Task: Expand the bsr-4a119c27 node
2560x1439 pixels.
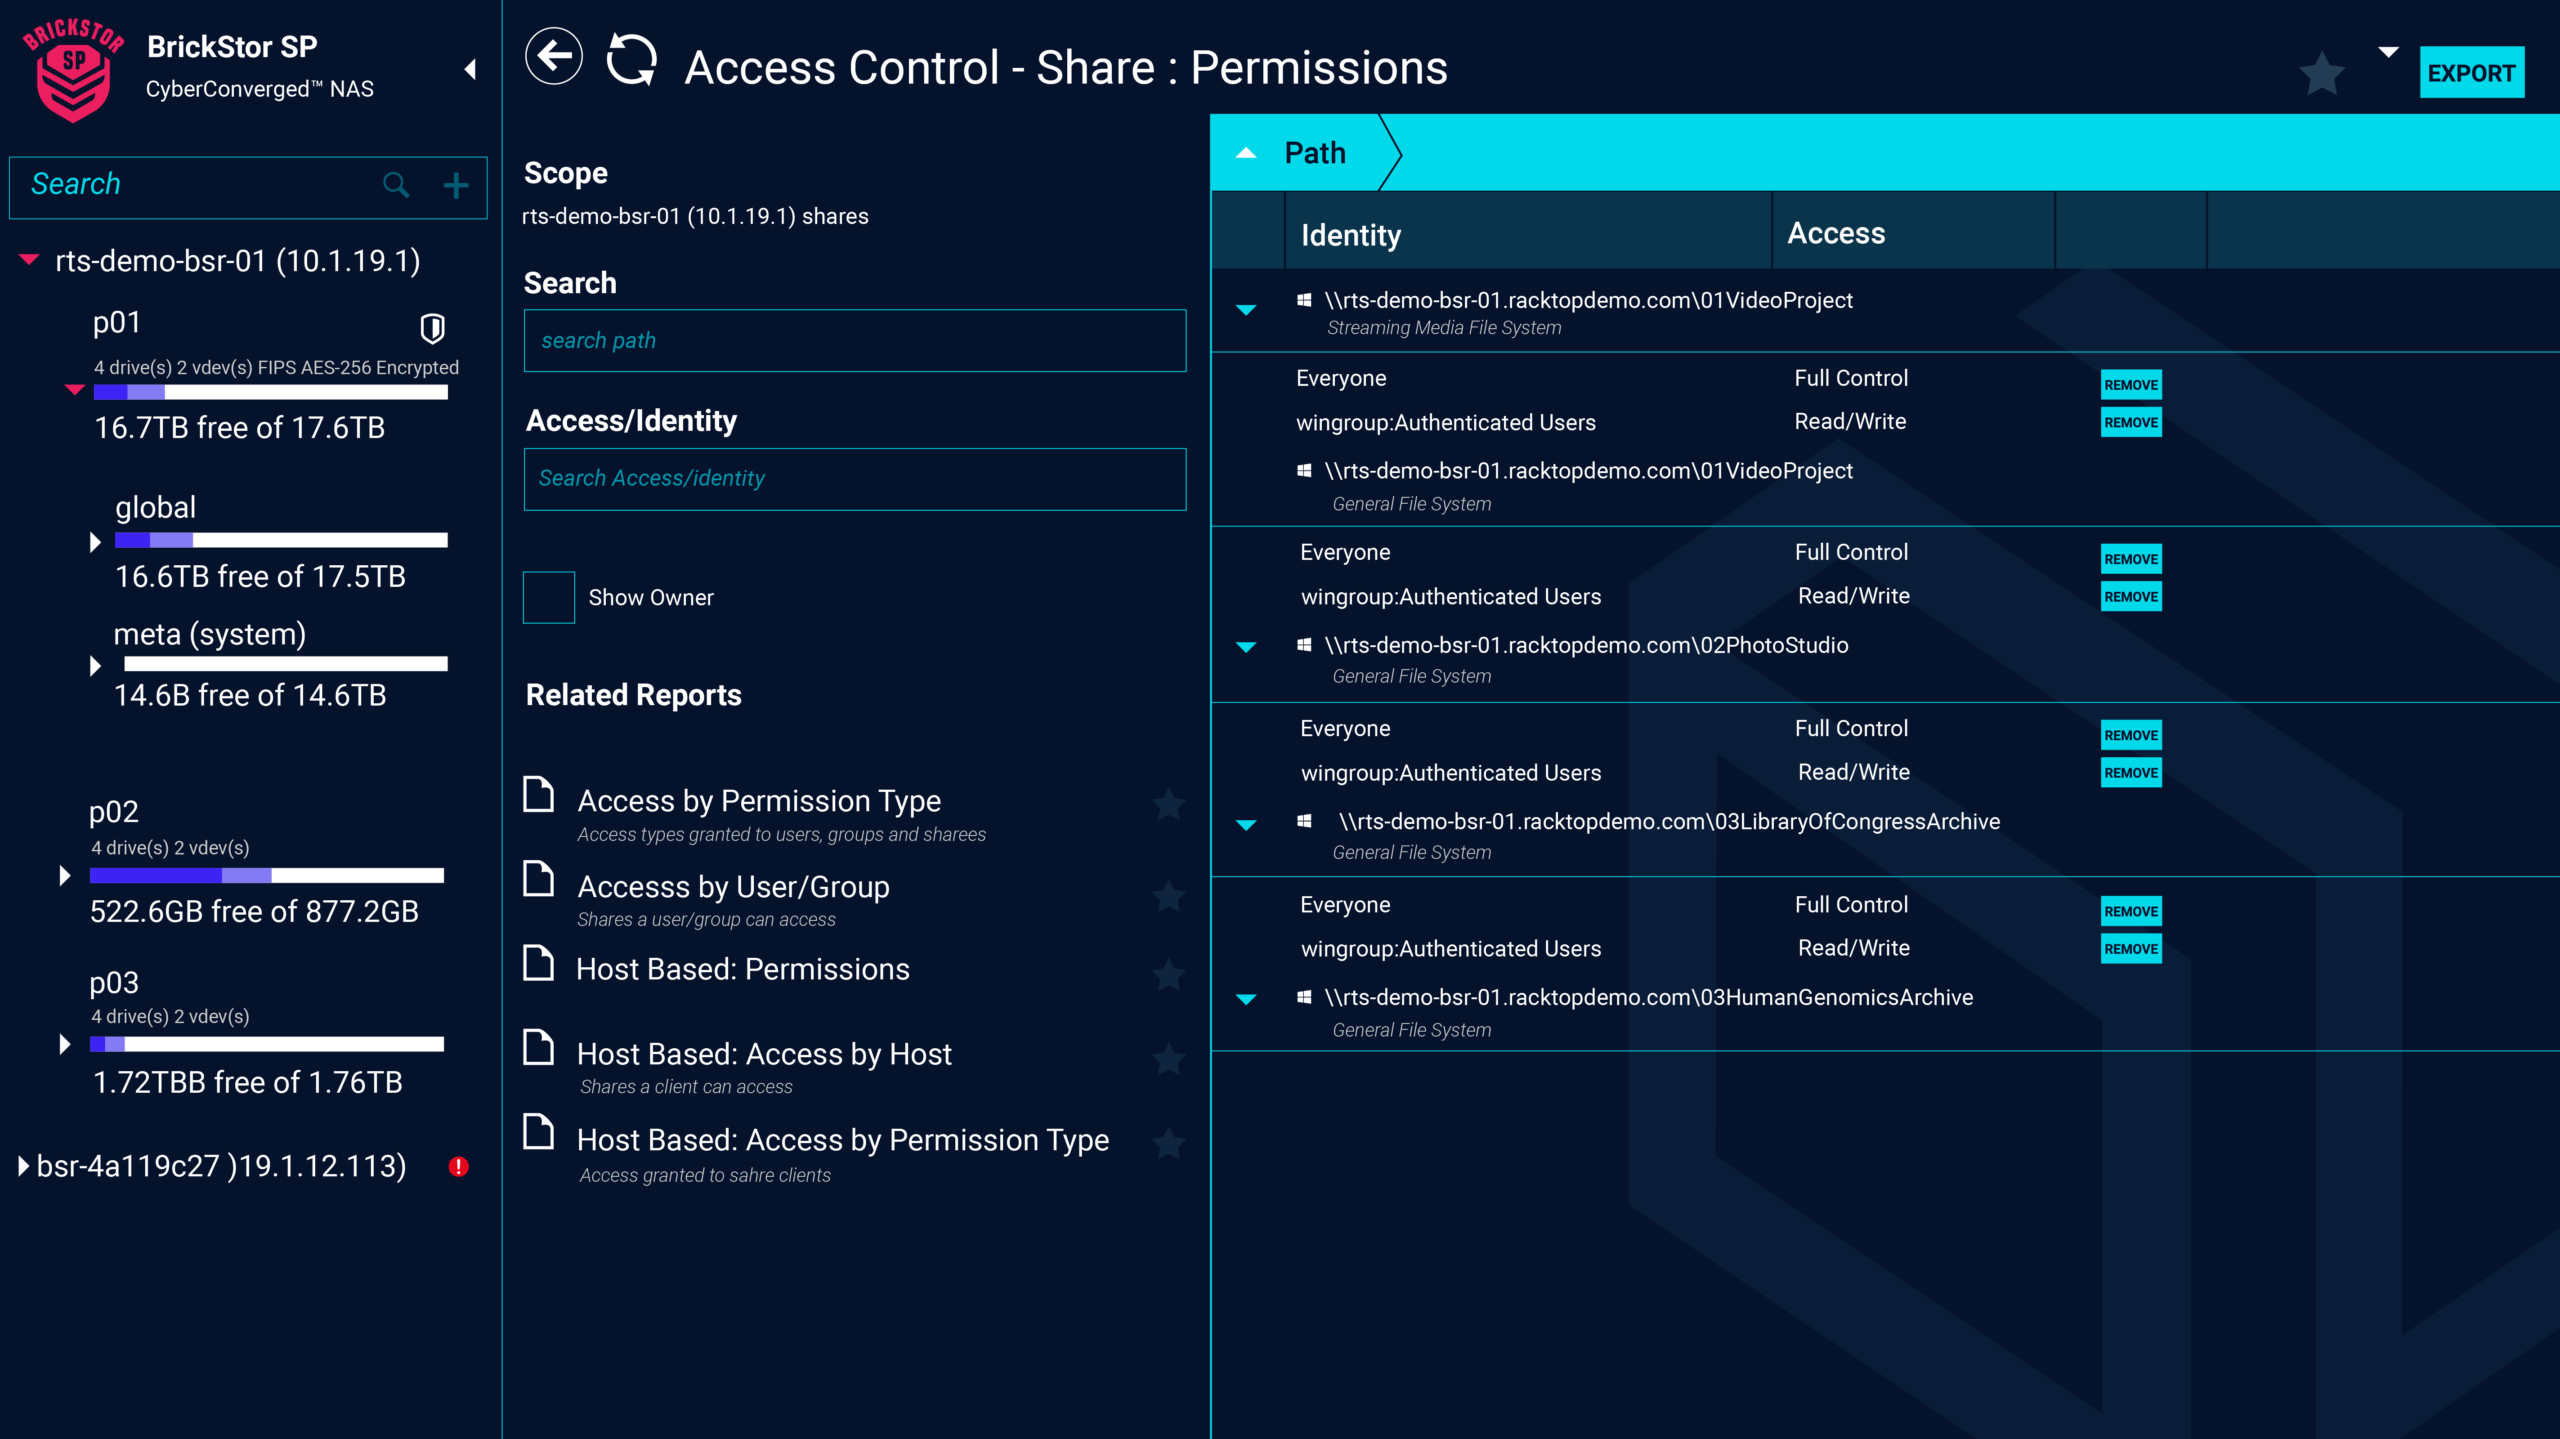Action: pyautogui.click(x=23, y=1166)
